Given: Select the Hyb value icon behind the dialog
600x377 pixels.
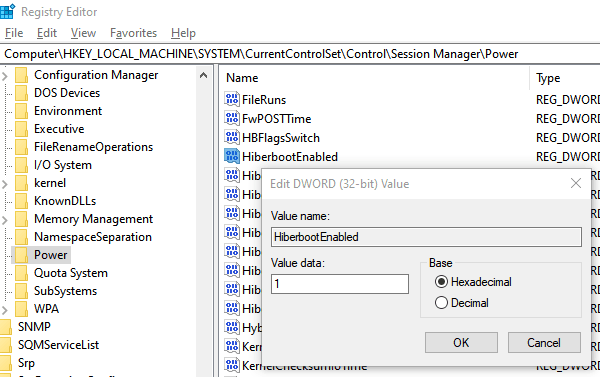Looking at the screenshot, I should point(232,327).
